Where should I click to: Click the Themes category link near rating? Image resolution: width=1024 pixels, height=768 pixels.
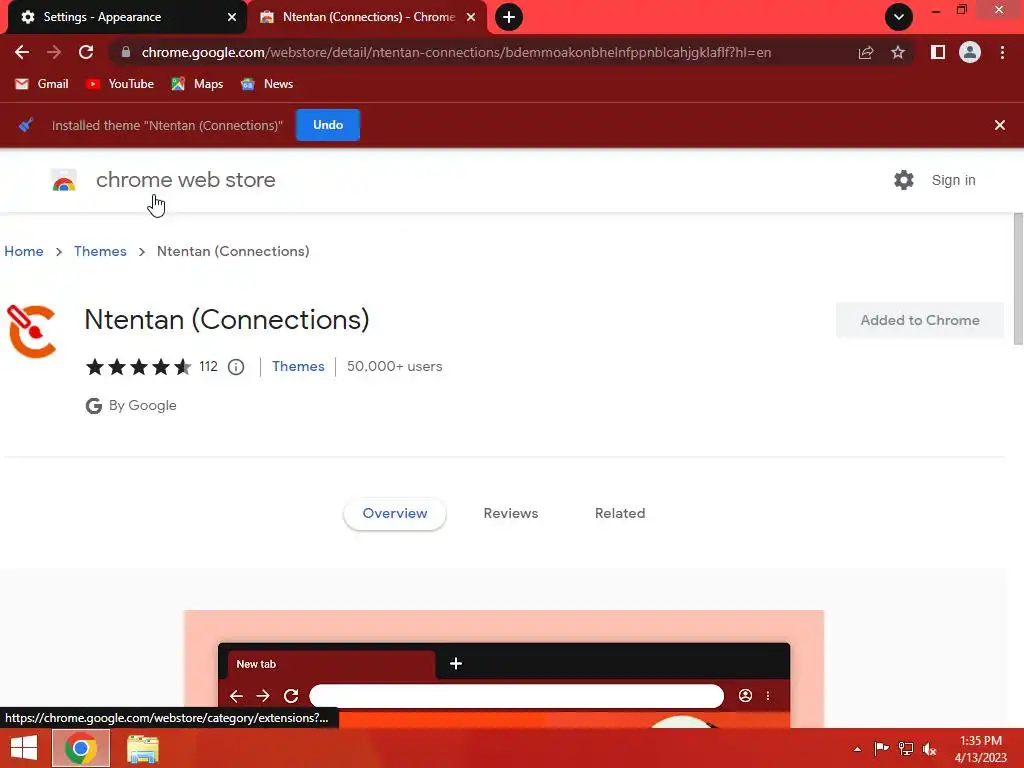298,366
